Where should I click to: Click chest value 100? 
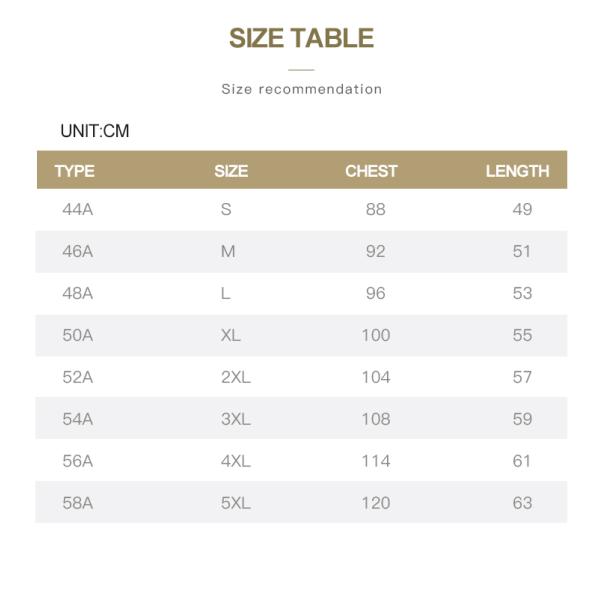point(375,335)
